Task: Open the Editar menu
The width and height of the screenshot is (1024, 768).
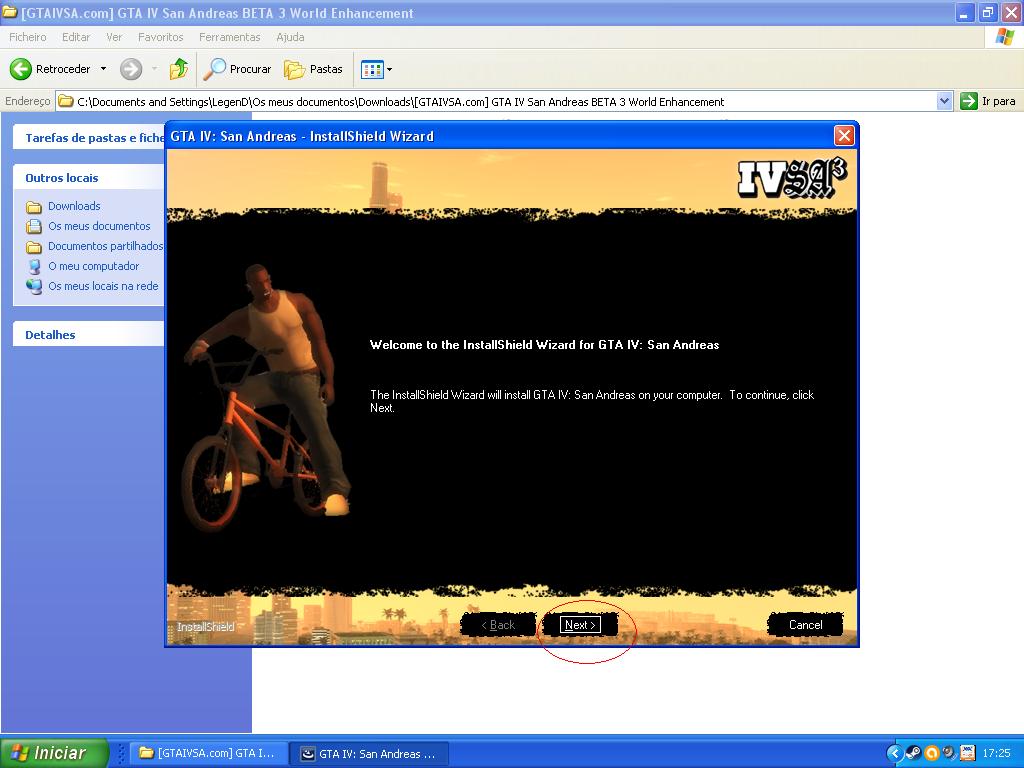Action: click(x=76, y=37)
